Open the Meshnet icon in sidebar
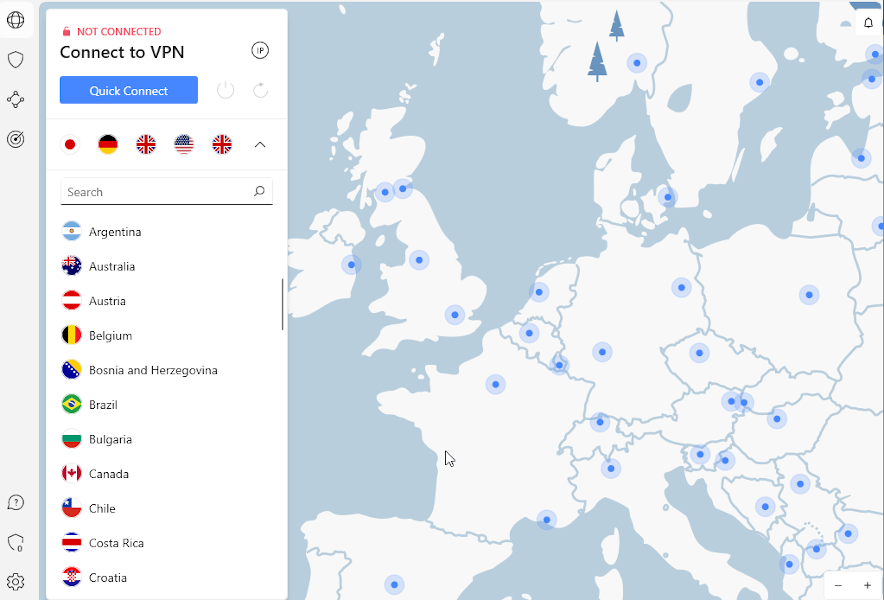 (16, 99)
